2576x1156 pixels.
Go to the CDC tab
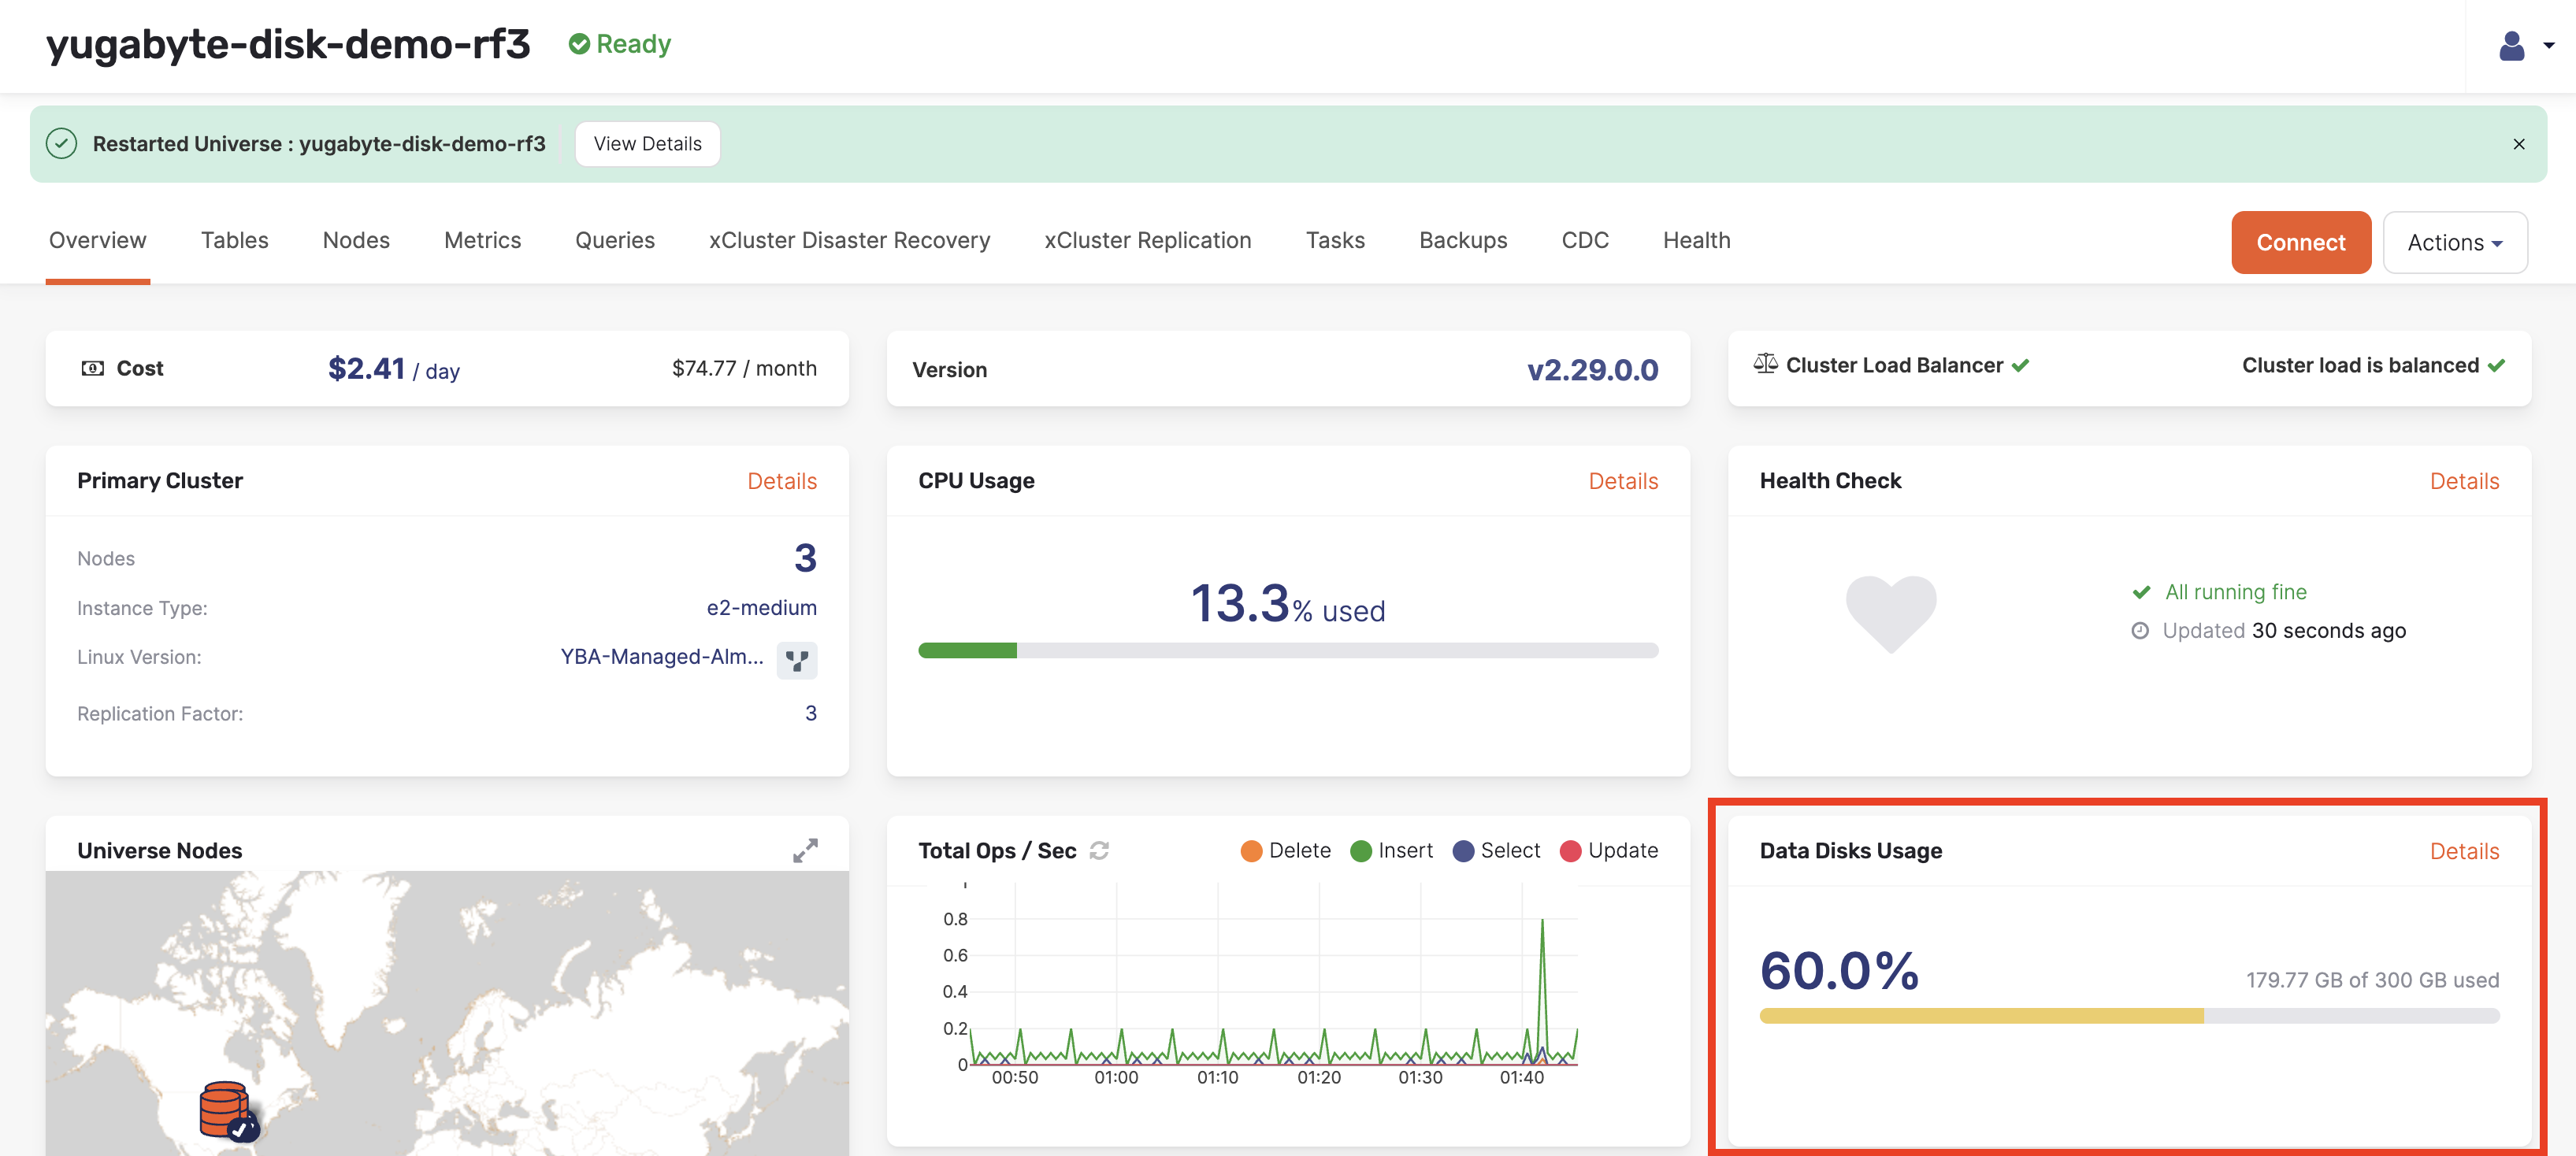point(1585,240)
